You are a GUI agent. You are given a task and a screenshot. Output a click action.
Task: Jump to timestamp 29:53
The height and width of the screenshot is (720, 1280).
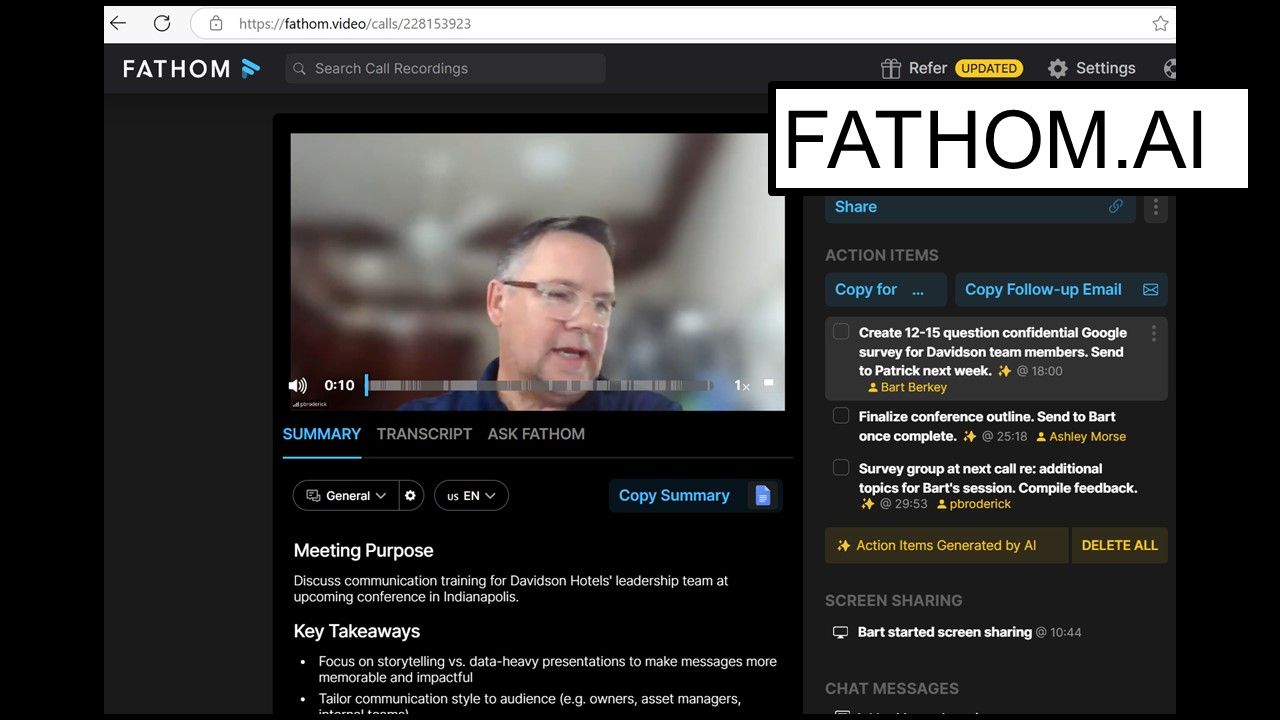pyautogui.click(x=903, y=504)
